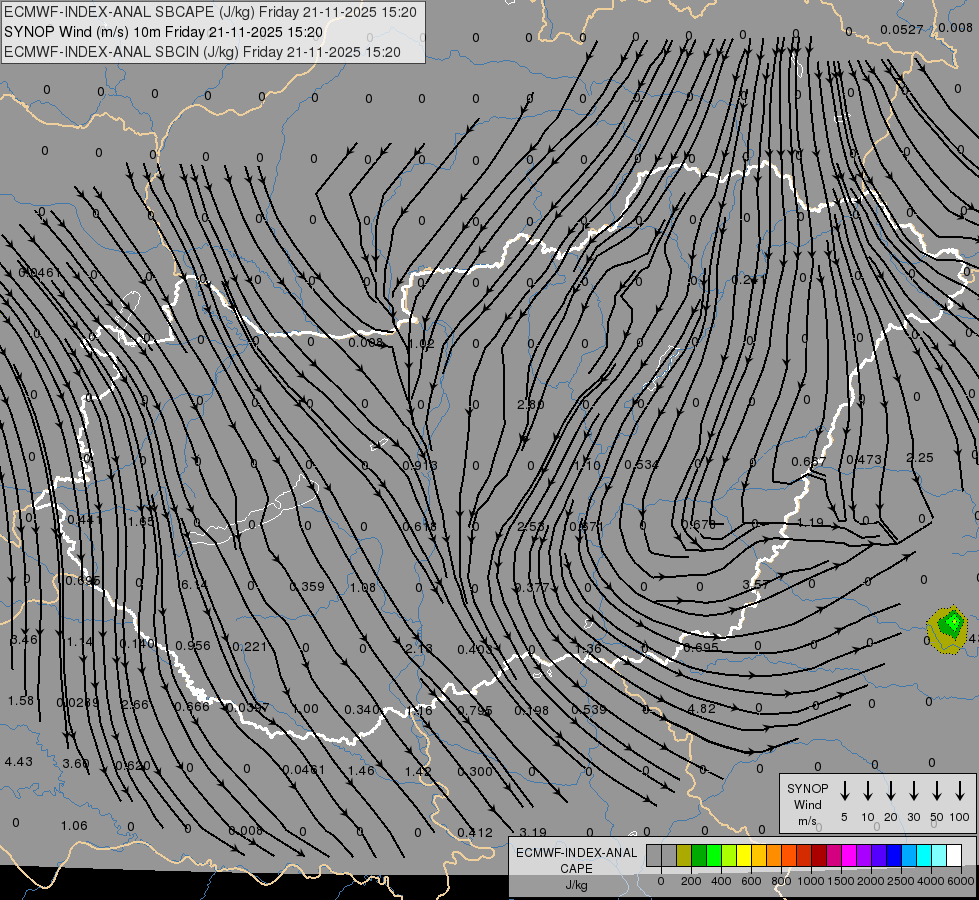This screenshot has width=979, height=900.
Task: Click the map value 1.65
Action: (141, 521)
